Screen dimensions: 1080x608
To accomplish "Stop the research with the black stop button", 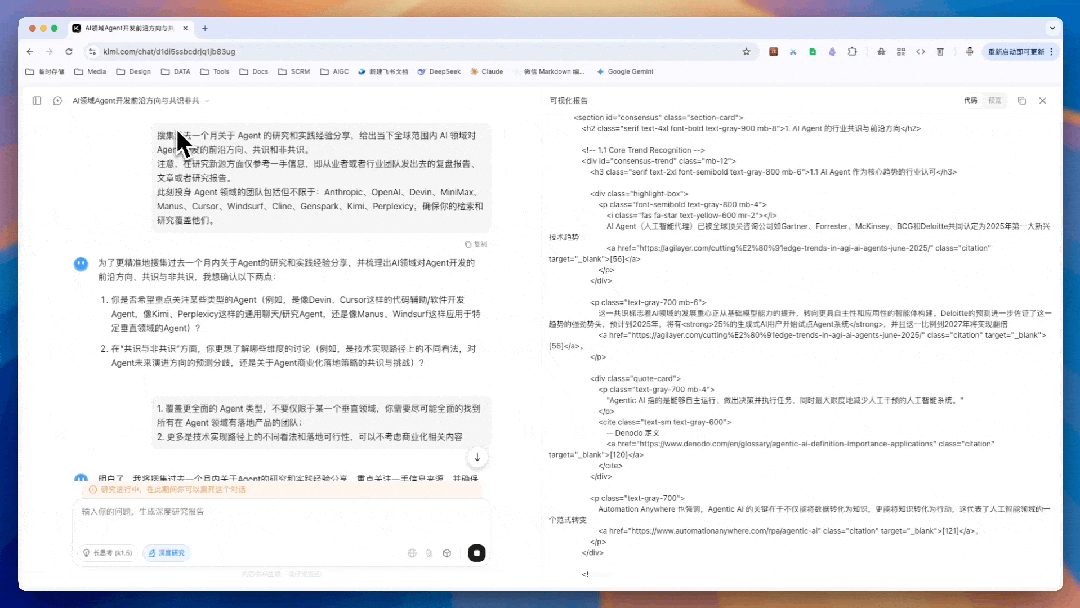I will (477, 553).
